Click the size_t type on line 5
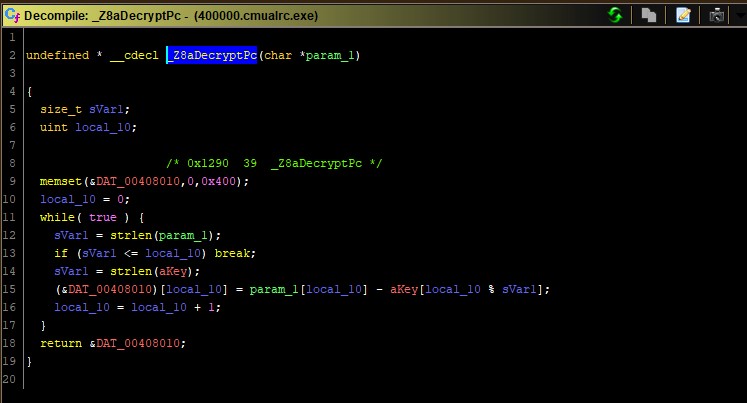747x403 pixels. 59,109
